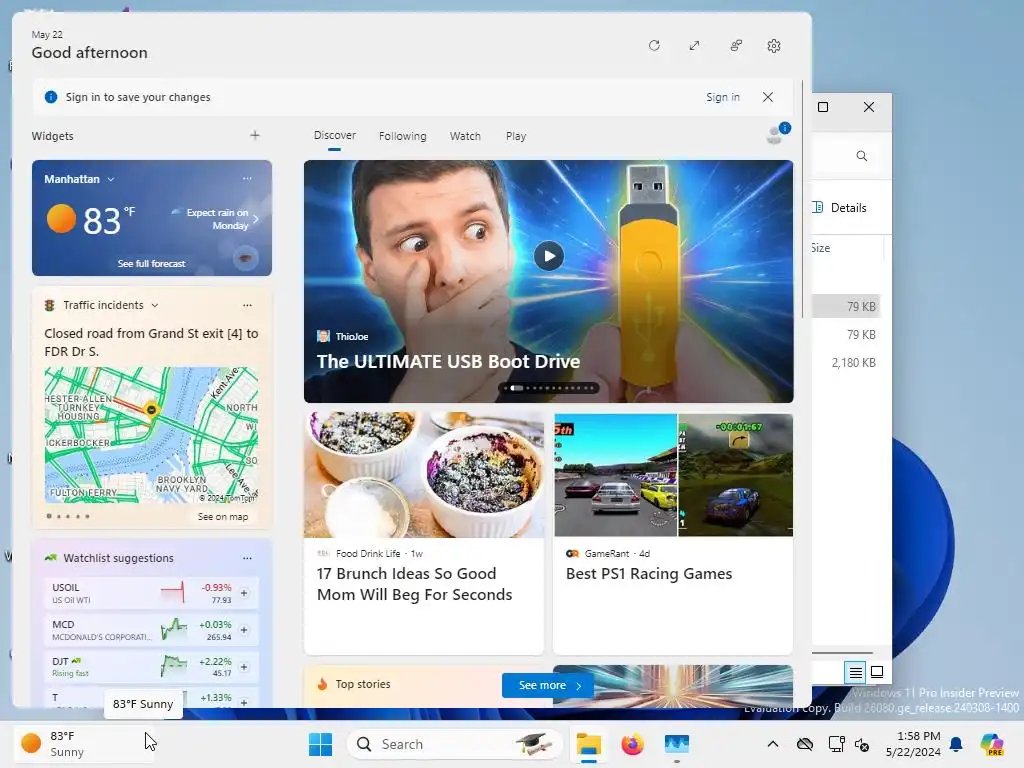The width and height of the screenshot is (1024, 768).
Task: Click See on map link
Action: pyautogui.click(x=223, y=517)
